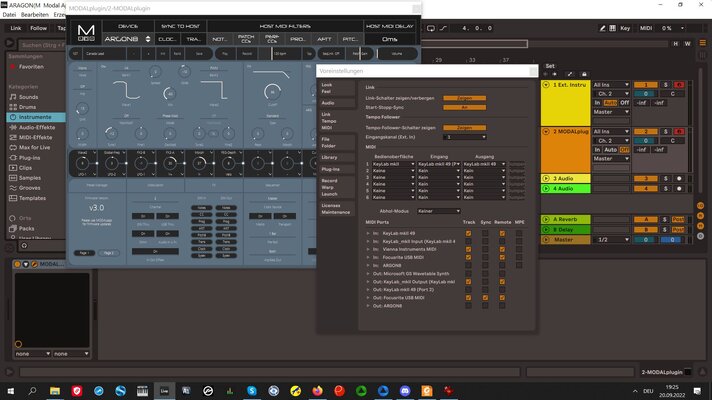Viewport: 712px width, 400px height.
Task: Open Firefox from the taskbar
Action: tap(317, 390)
